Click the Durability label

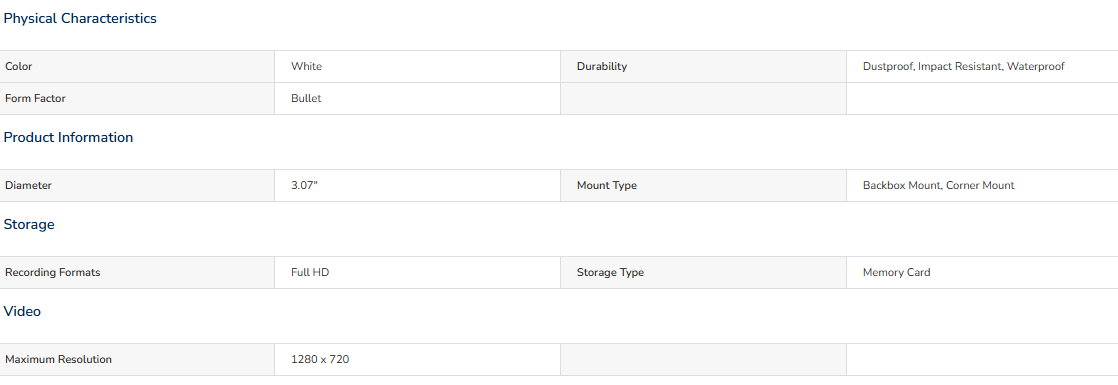pos(602,66)
